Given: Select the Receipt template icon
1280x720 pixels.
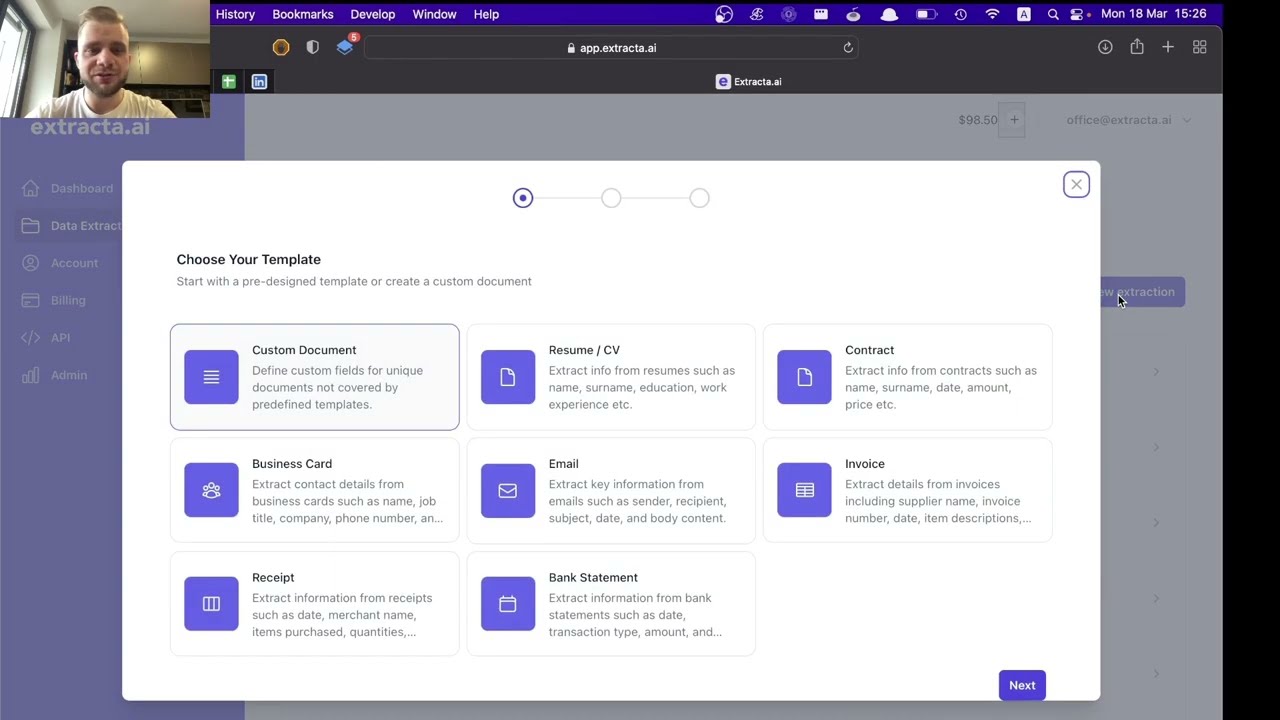Looking at the screenshot, I should pyautogui.click(x=211, y=604).
